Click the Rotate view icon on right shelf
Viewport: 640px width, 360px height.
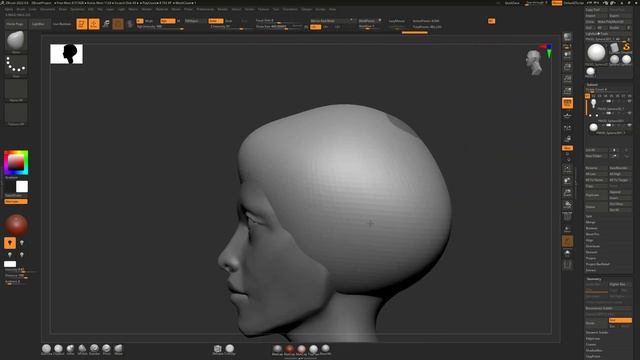pos(567,204)
